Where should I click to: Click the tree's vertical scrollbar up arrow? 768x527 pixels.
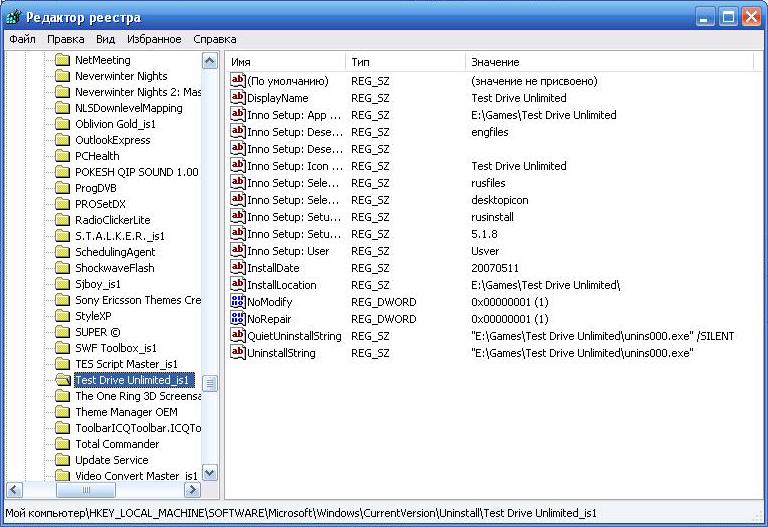tap(210, 61)
